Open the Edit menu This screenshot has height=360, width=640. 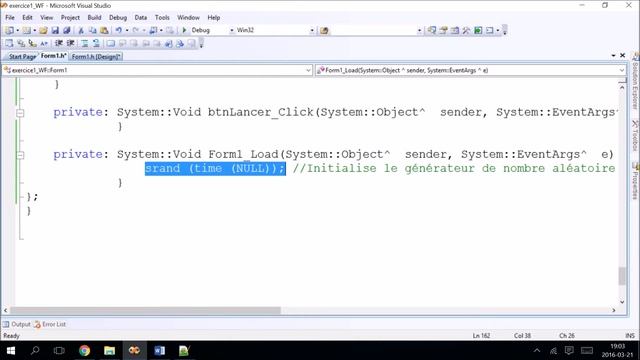coord(27,18)
